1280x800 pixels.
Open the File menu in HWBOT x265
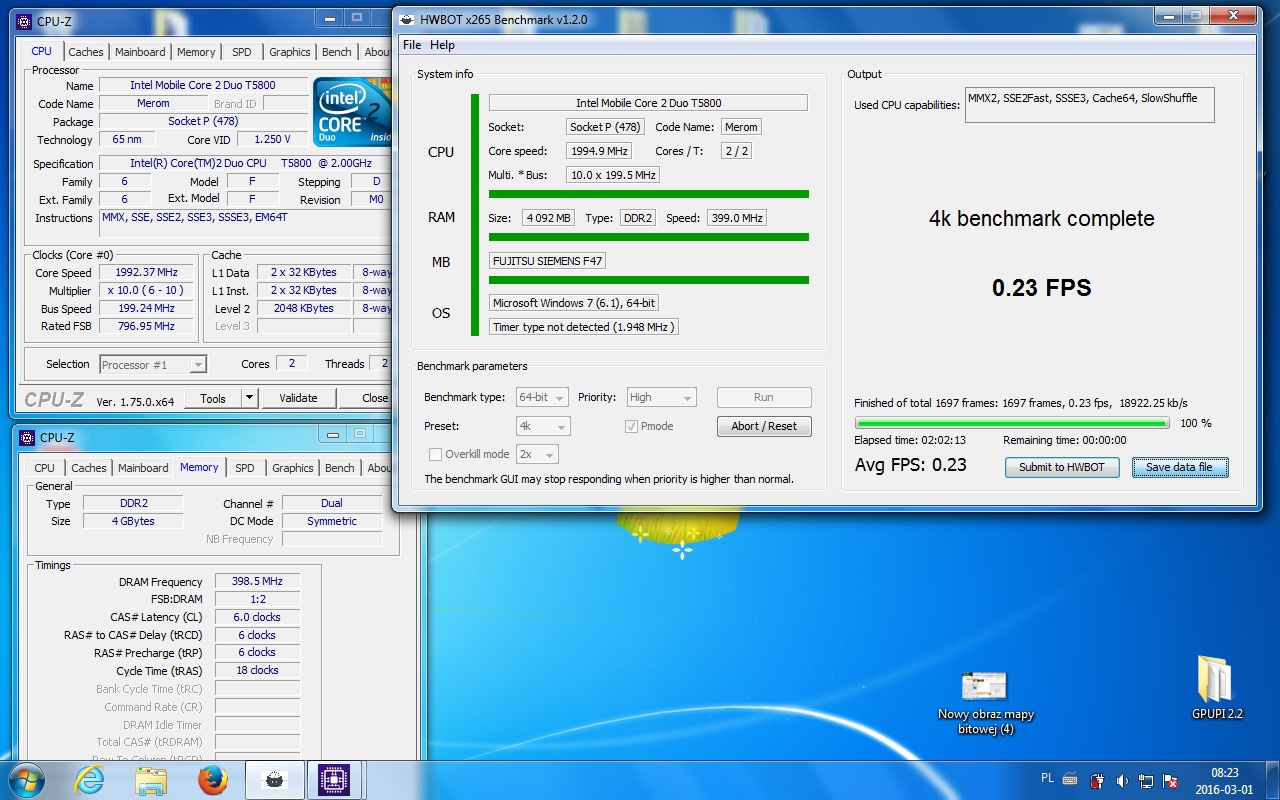(412, 45)
